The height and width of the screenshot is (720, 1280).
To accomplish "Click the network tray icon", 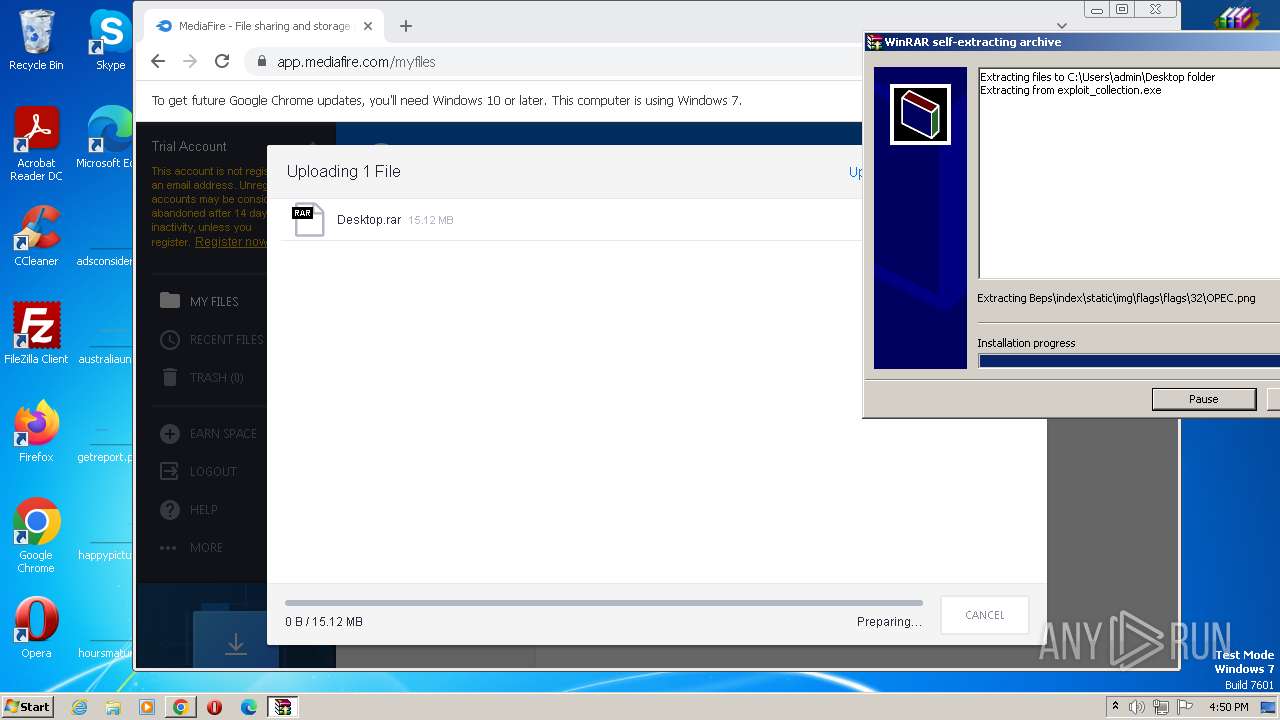I will tap(1161, 707).
